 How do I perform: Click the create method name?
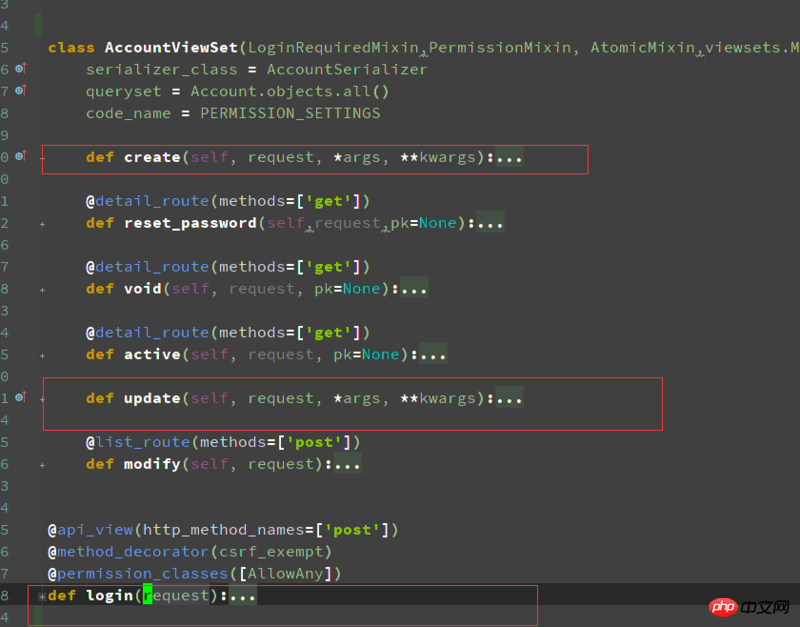point(152,157)
